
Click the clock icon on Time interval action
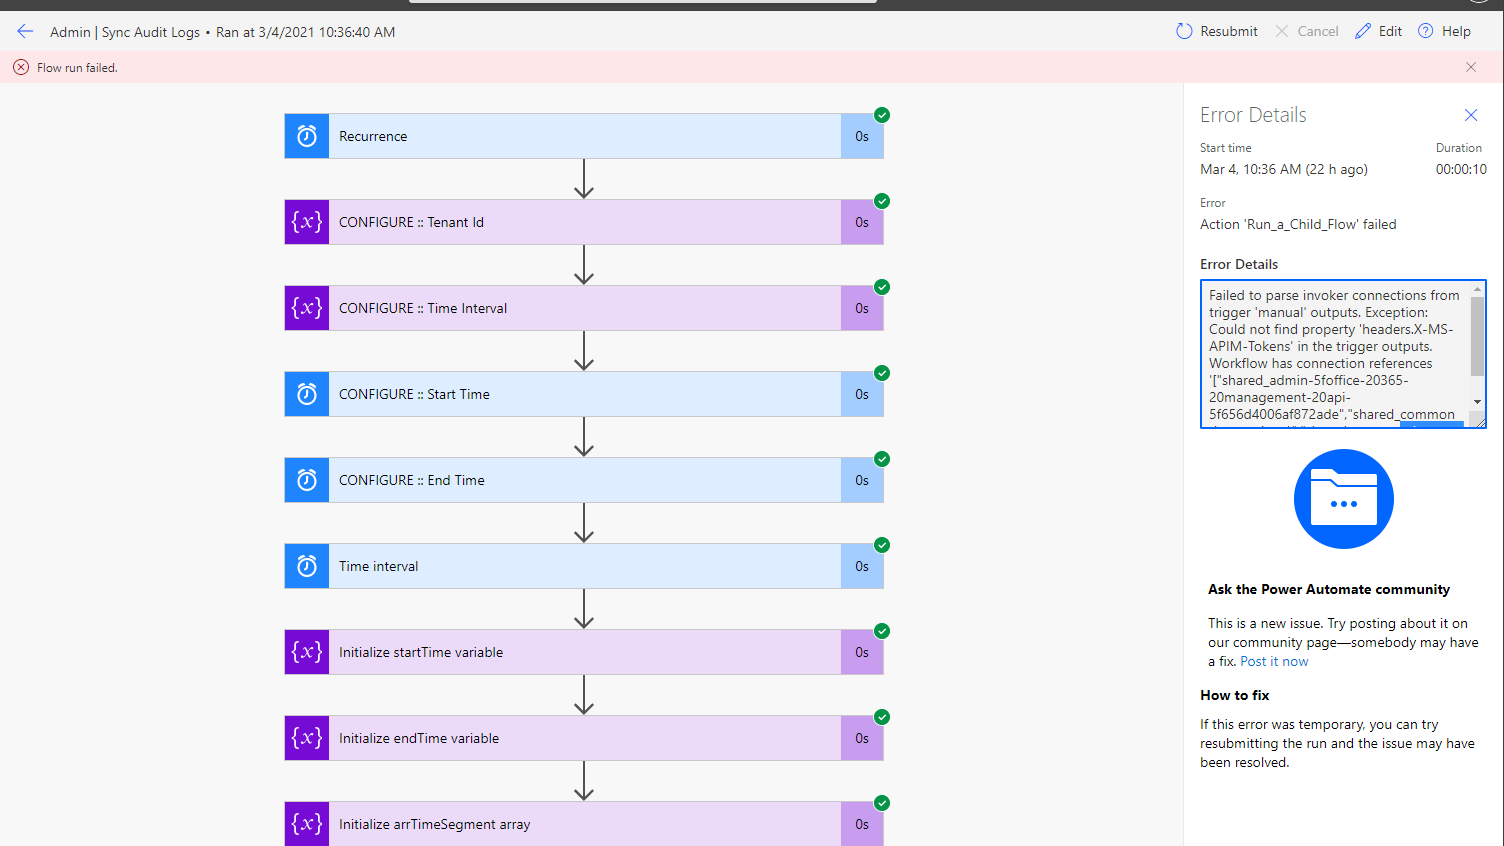(x=305, y=565)
